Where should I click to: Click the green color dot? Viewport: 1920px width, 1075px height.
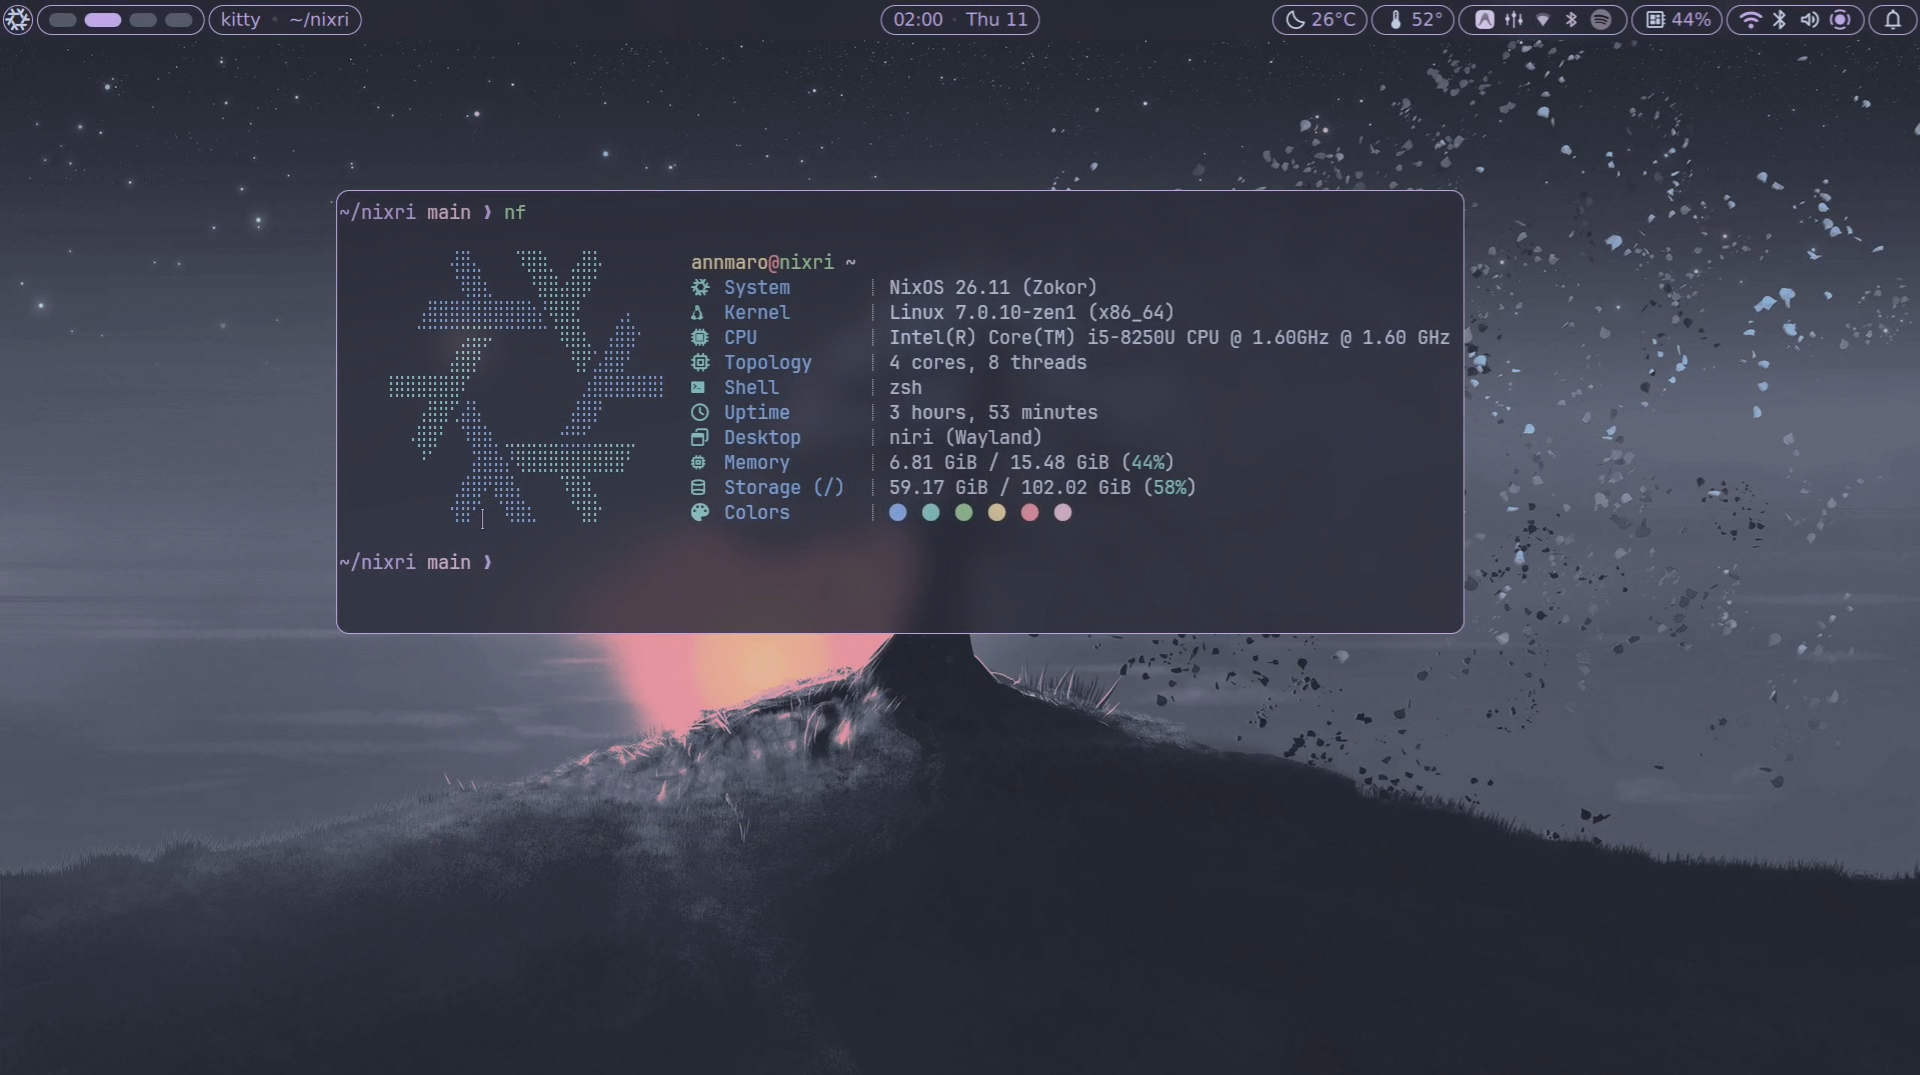(964, 513)
